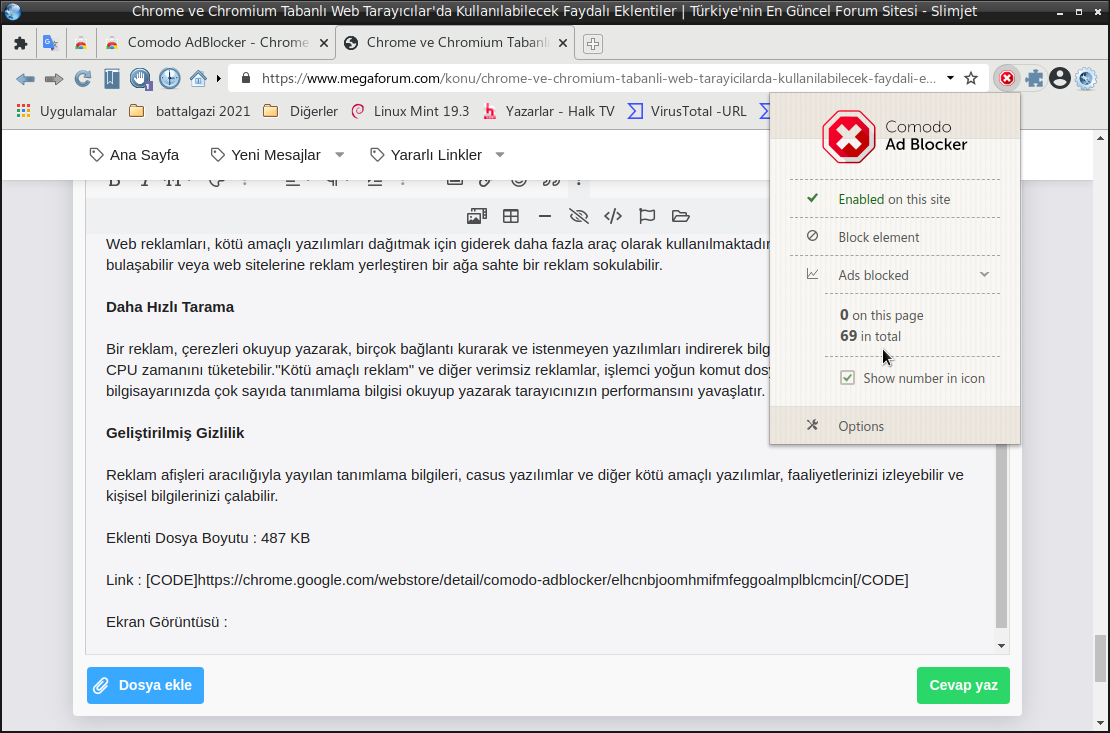Open a new tab with plus button
Image resolution: width=1110 pixels, height=733 pixels.
[x=593, y=44]
